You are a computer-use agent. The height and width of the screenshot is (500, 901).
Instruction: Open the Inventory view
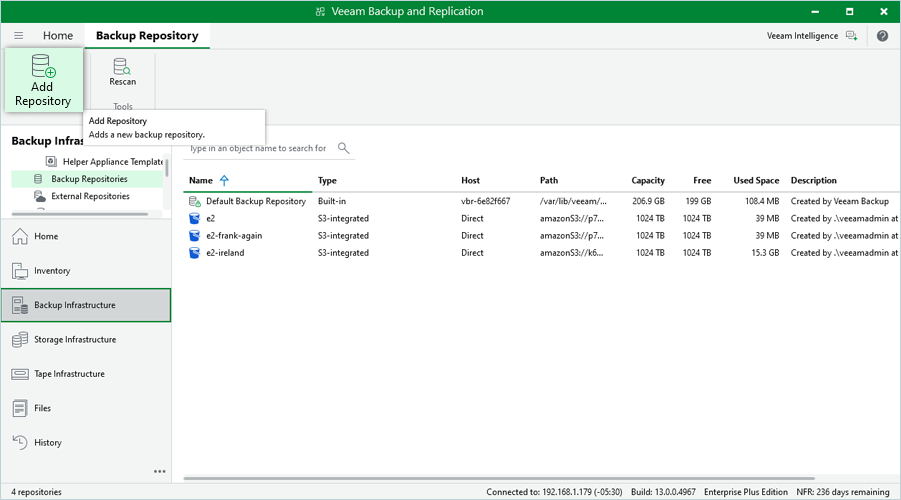[x=52, y=271]
